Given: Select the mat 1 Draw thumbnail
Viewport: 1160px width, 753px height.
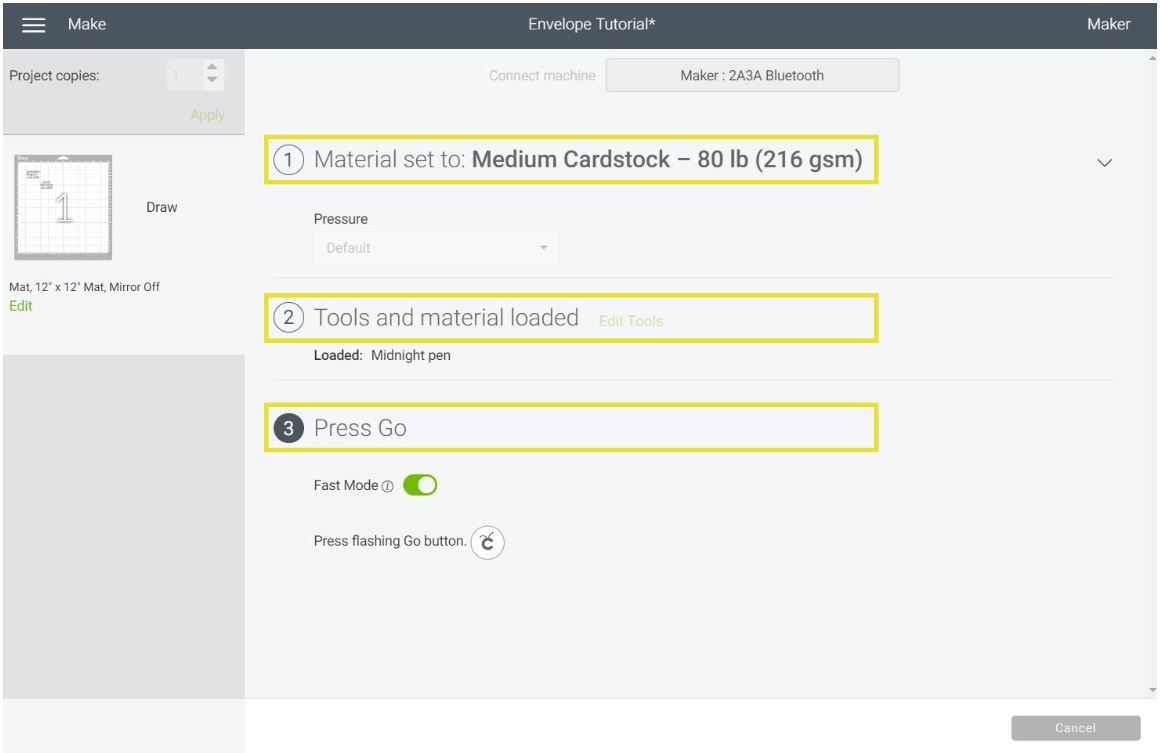Looking at the screenshot, I should click(x=64, y=207).
